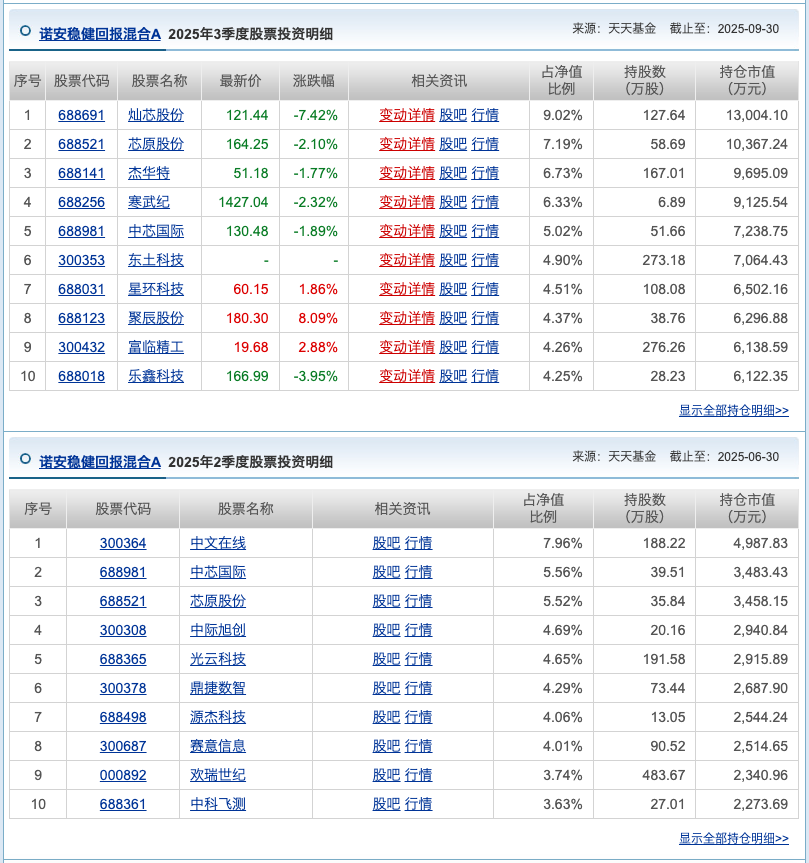
Task: Open 行情 for 欢瑞世纪 row
Action: click(x=418, y=775)
